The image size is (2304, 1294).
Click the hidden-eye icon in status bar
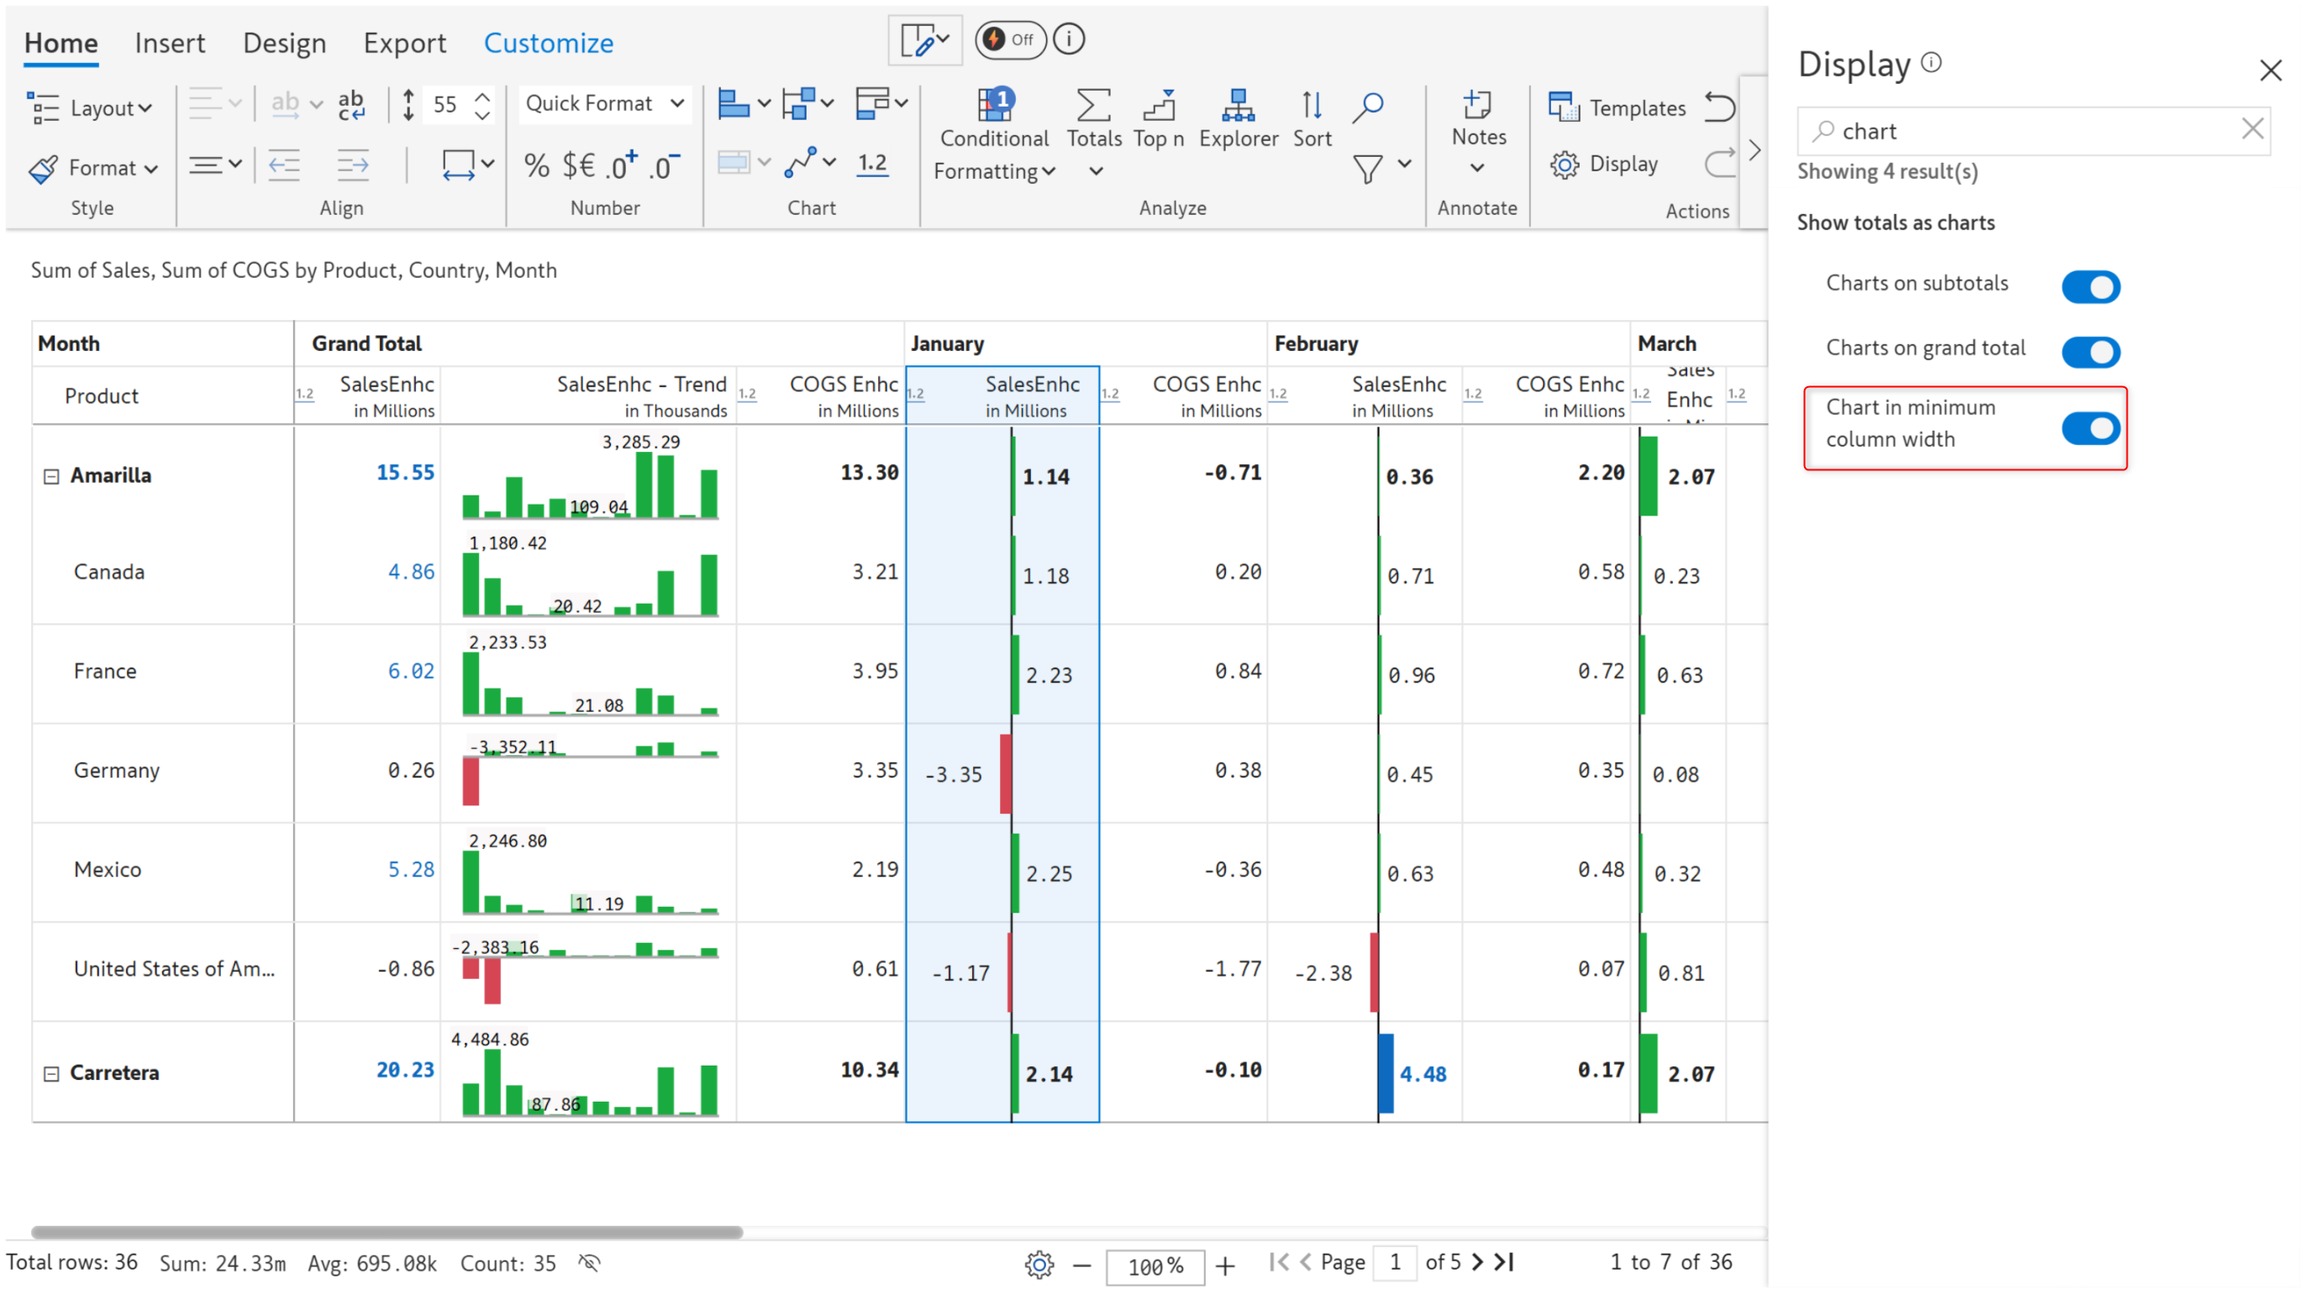coord(590,1263)
